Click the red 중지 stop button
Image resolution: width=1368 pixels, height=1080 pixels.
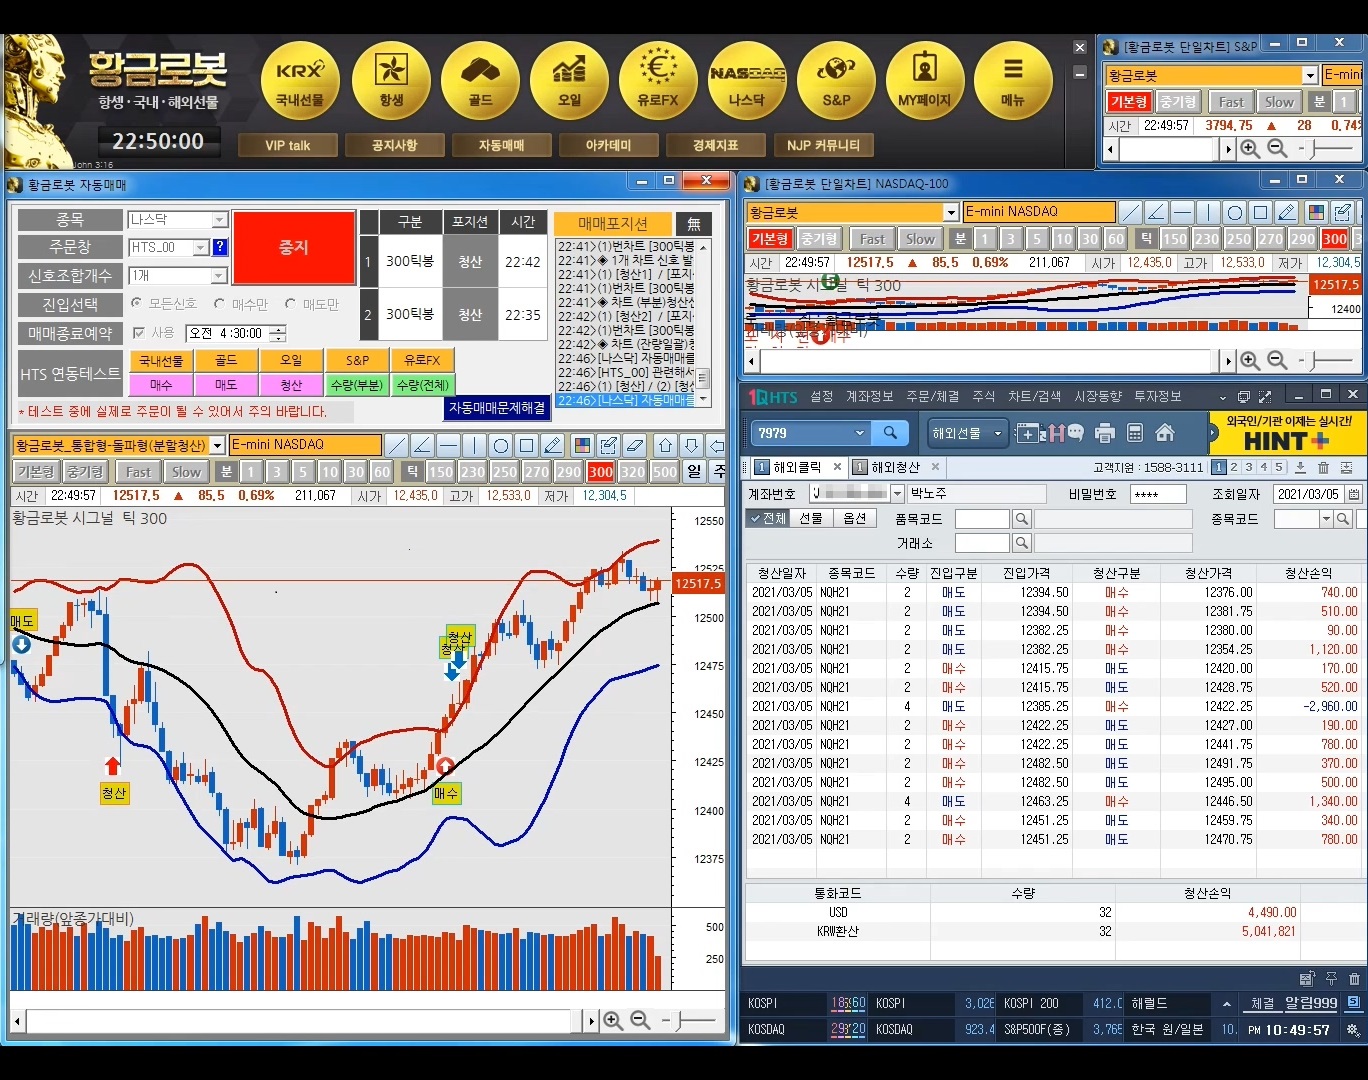point(294,247)
